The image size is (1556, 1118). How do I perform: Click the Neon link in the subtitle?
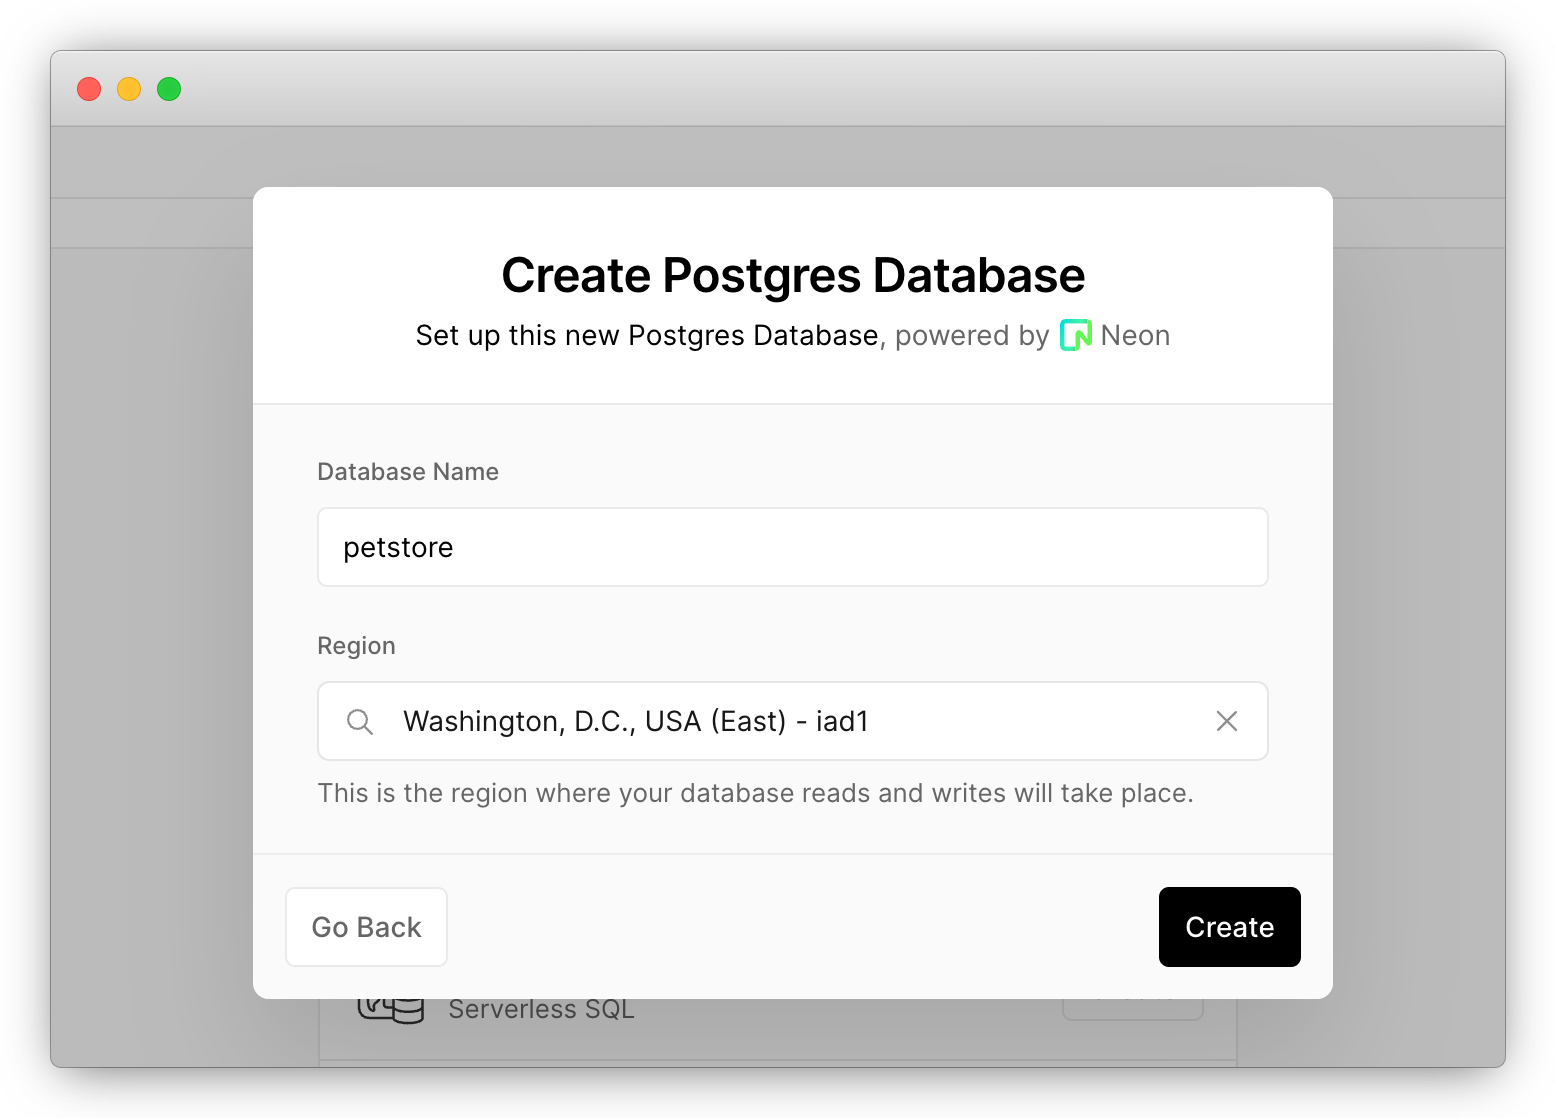pyautogui.click(x=1135, y=335)
